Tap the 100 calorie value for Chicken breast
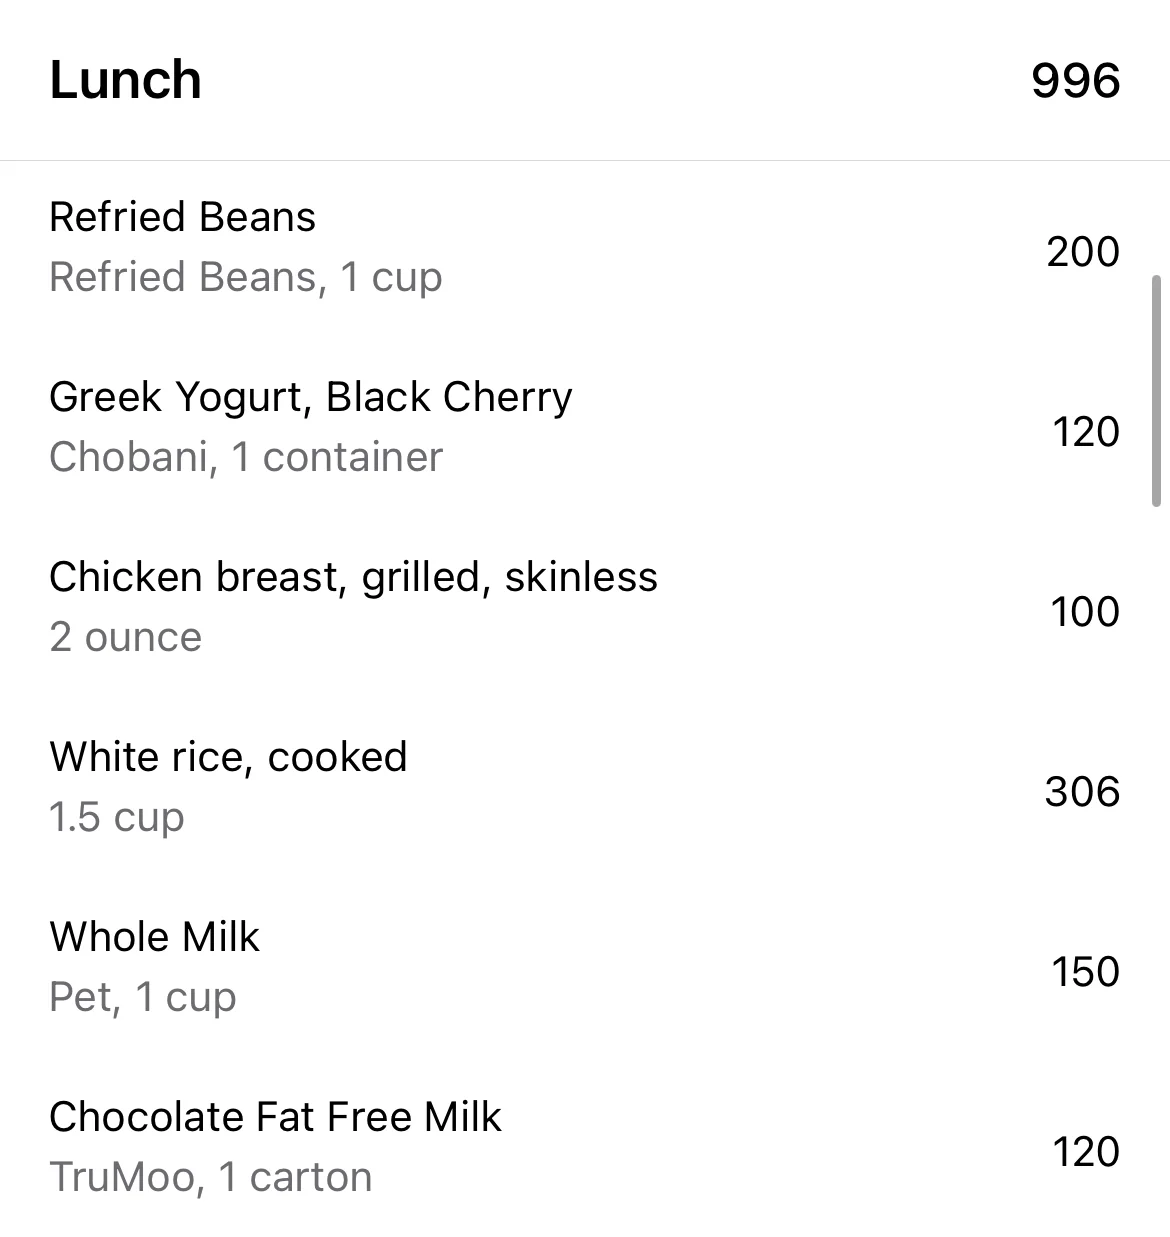1170x1237 pixels. click(x=1085, y=612)
